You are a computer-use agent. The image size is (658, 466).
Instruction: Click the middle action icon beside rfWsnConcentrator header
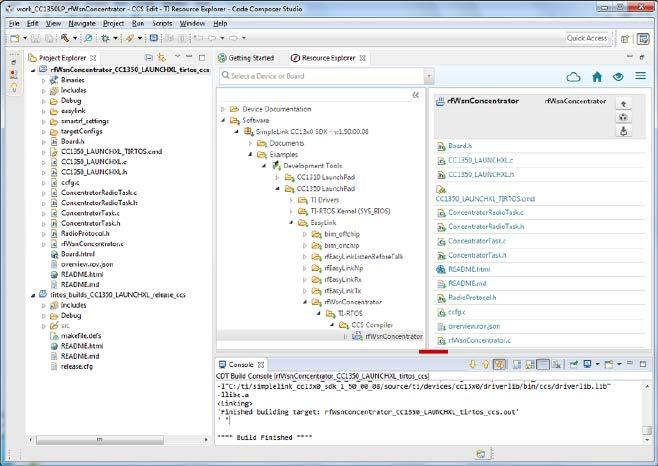623,117
